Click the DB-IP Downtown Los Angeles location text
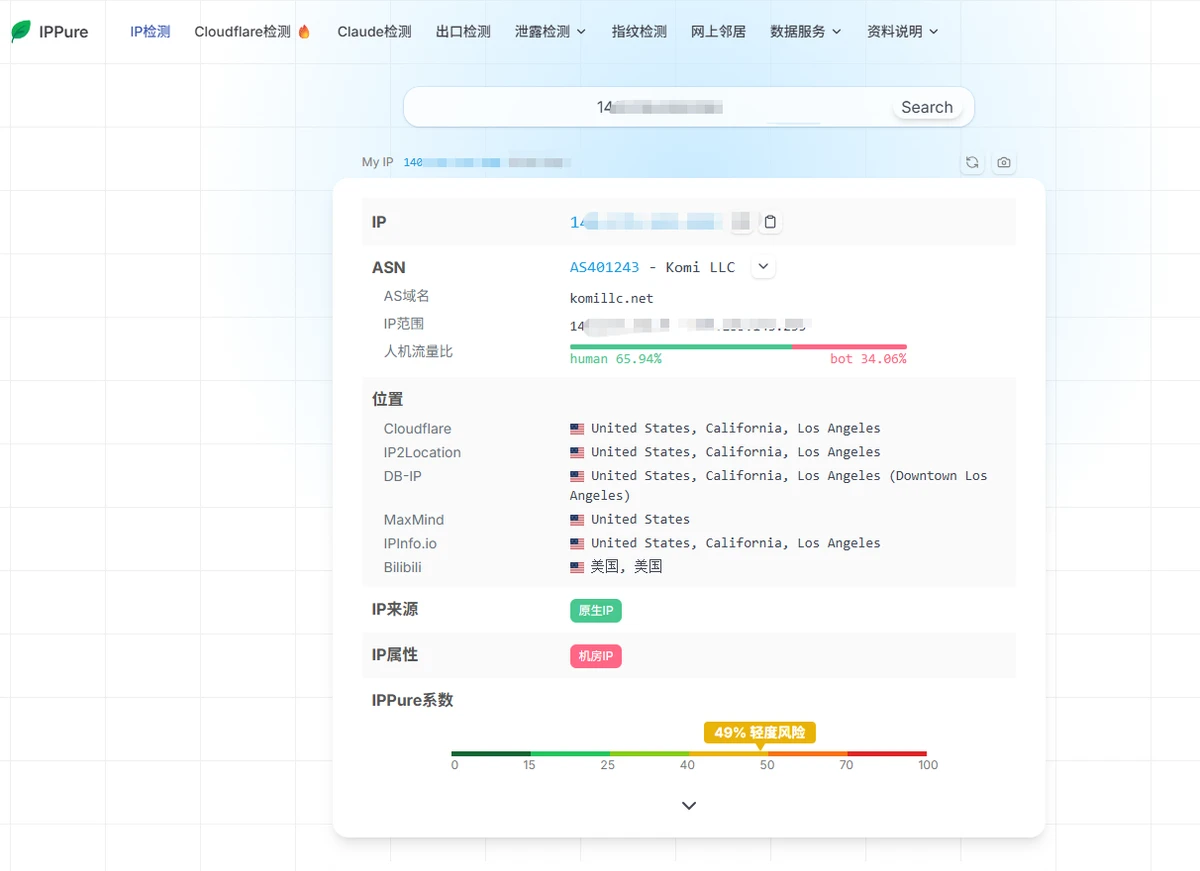The image size is (1200, 871). (x=778, y=486)
